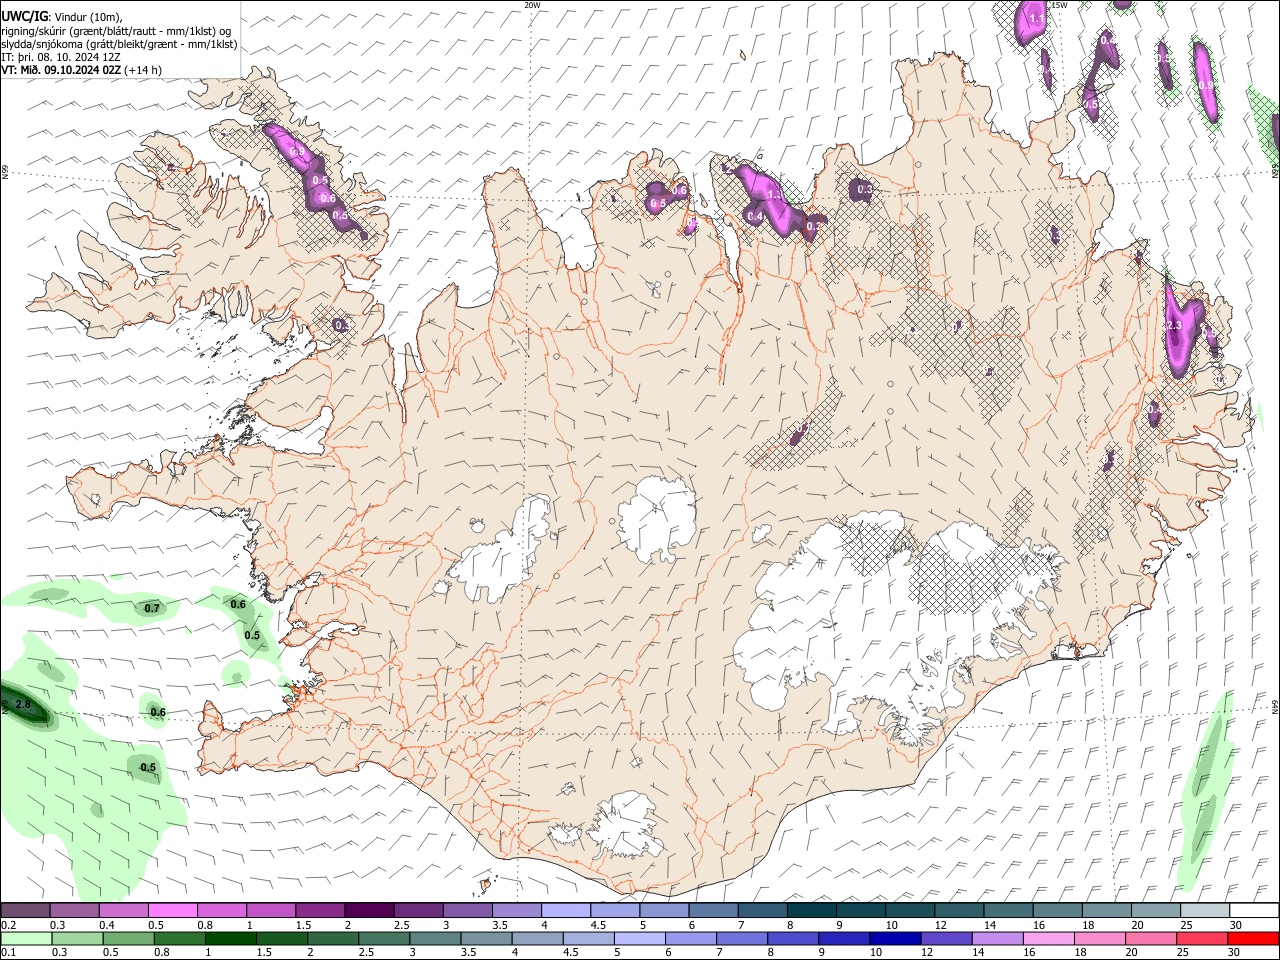The image size is (1280, 960).
Task: Click the lower legend swatch between 0.1 and 0.3
Action: coord(27,938)
